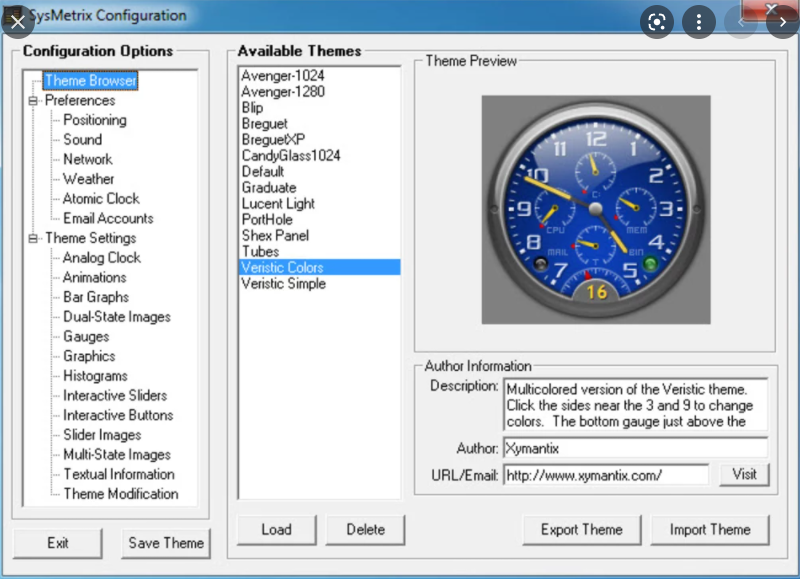
Task: Open the three-dot more options menu
Action: click(698, 22)
